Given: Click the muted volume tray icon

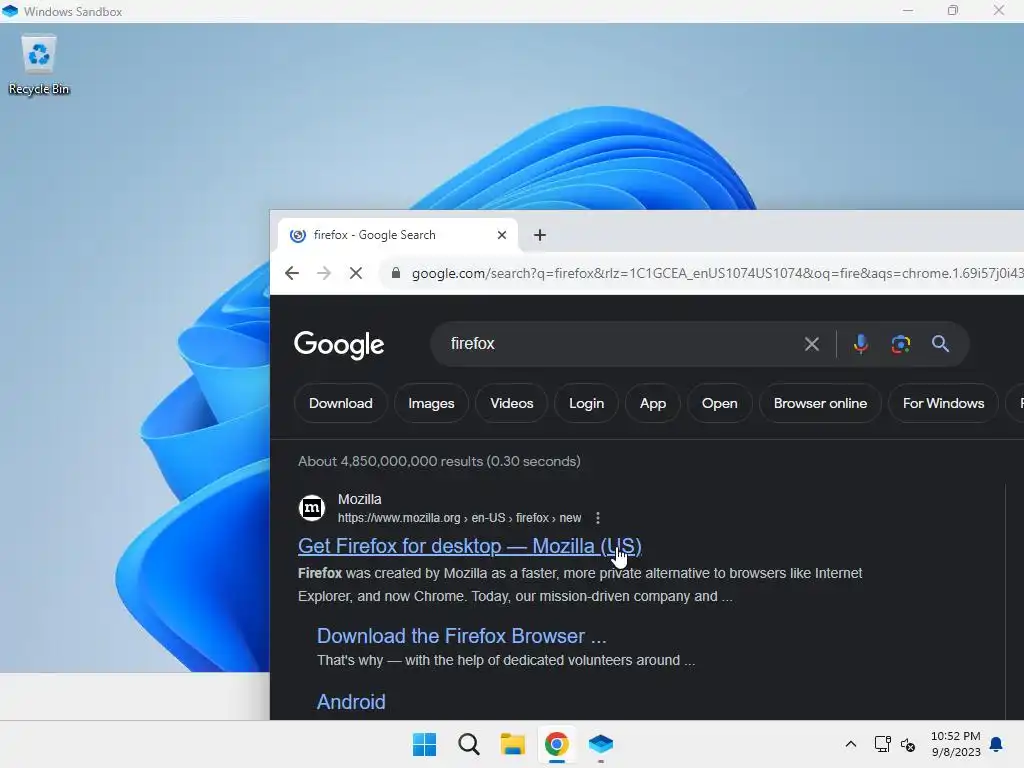Looking at the screenshot, I should (908, 744).
